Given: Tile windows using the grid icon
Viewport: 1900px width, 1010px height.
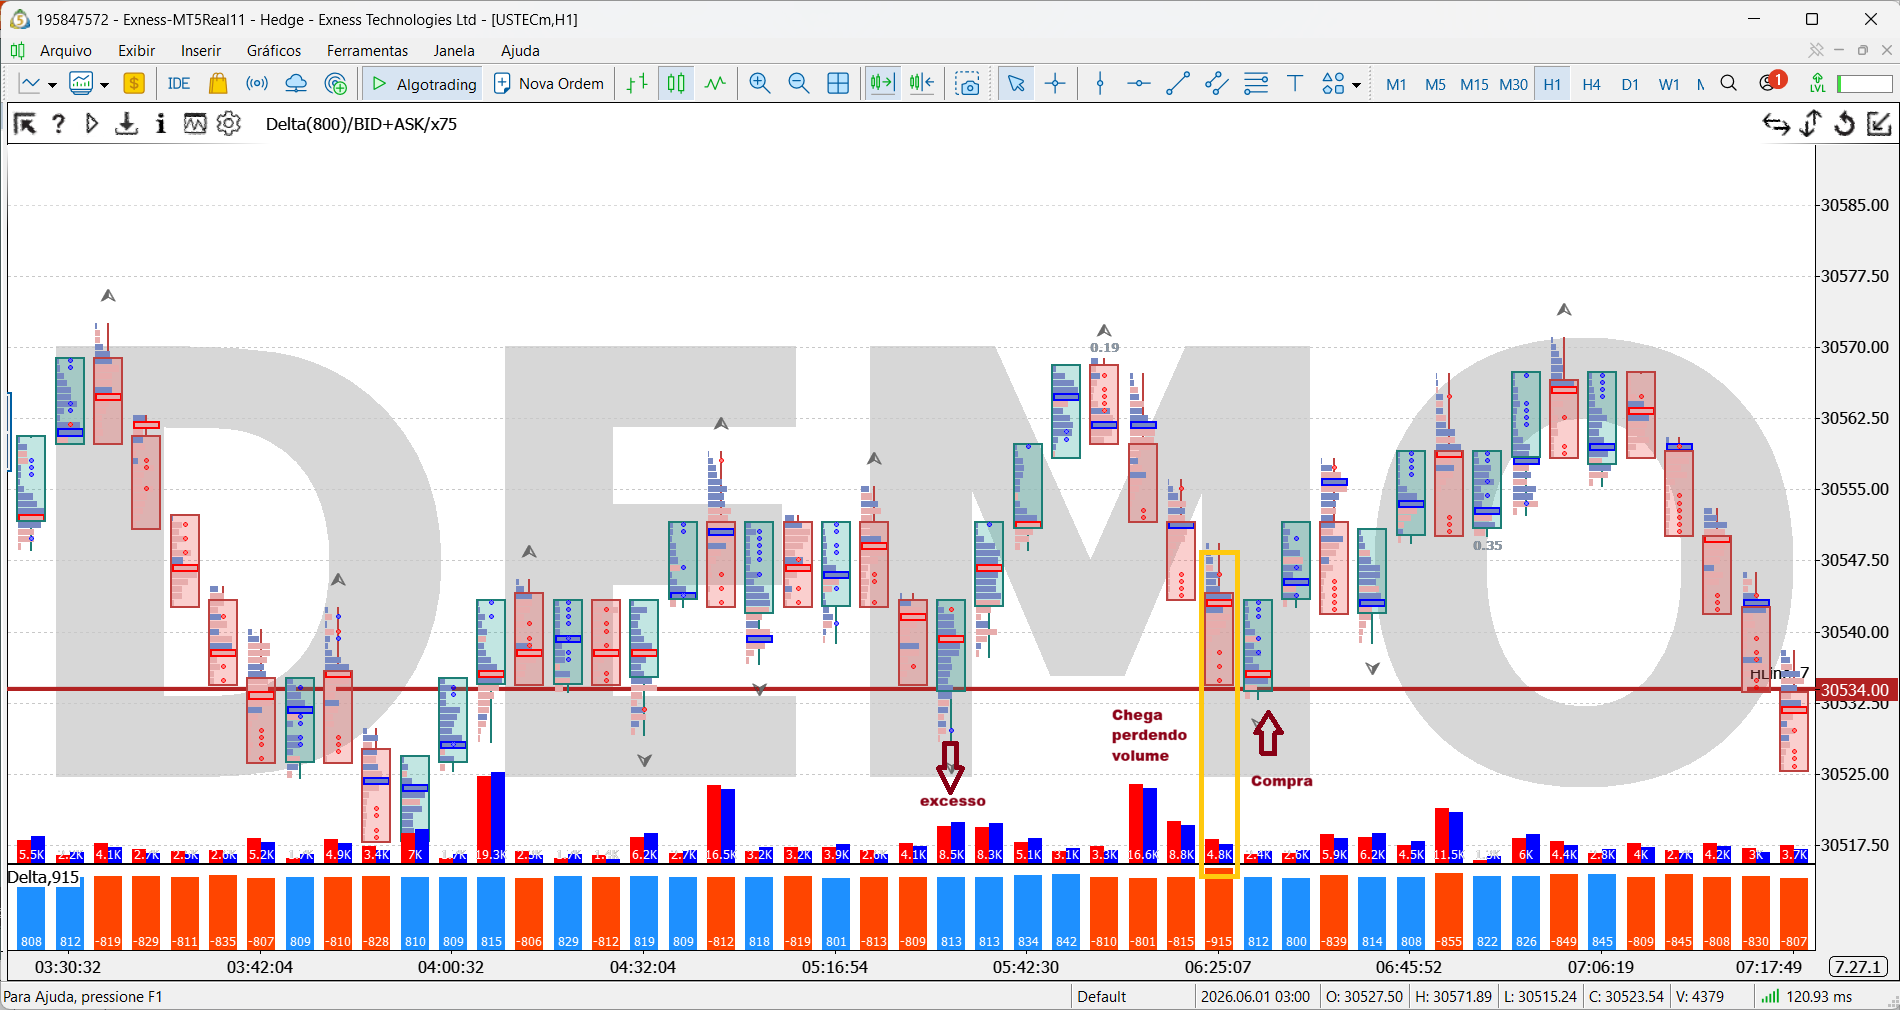Looking at the screenshot, I should pyautogui.click(x=838, y=84).
